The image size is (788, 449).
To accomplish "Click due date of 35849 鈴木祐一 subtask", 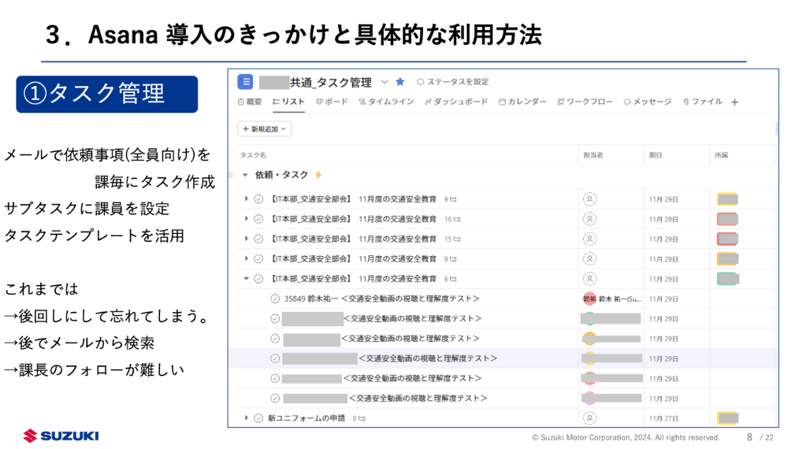I will pyautogui.click(x=663, y=299).
